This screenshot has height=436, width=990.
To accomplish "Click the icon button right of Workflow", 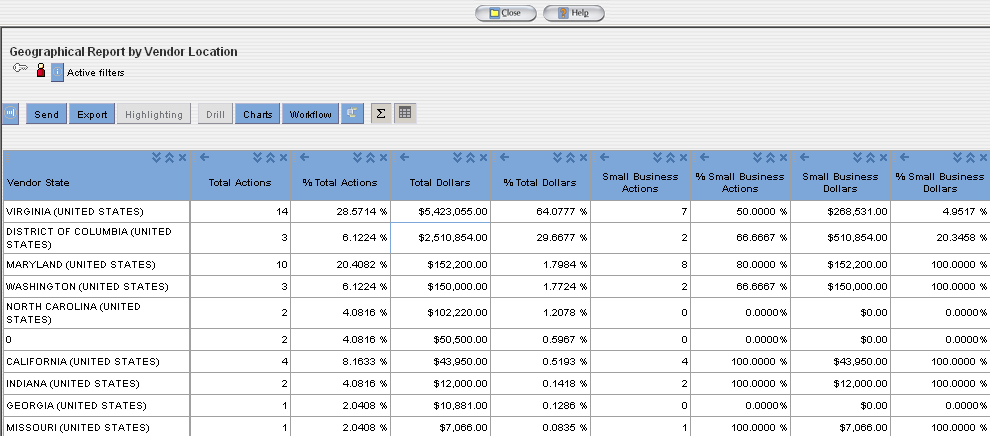I will (352, 114).
